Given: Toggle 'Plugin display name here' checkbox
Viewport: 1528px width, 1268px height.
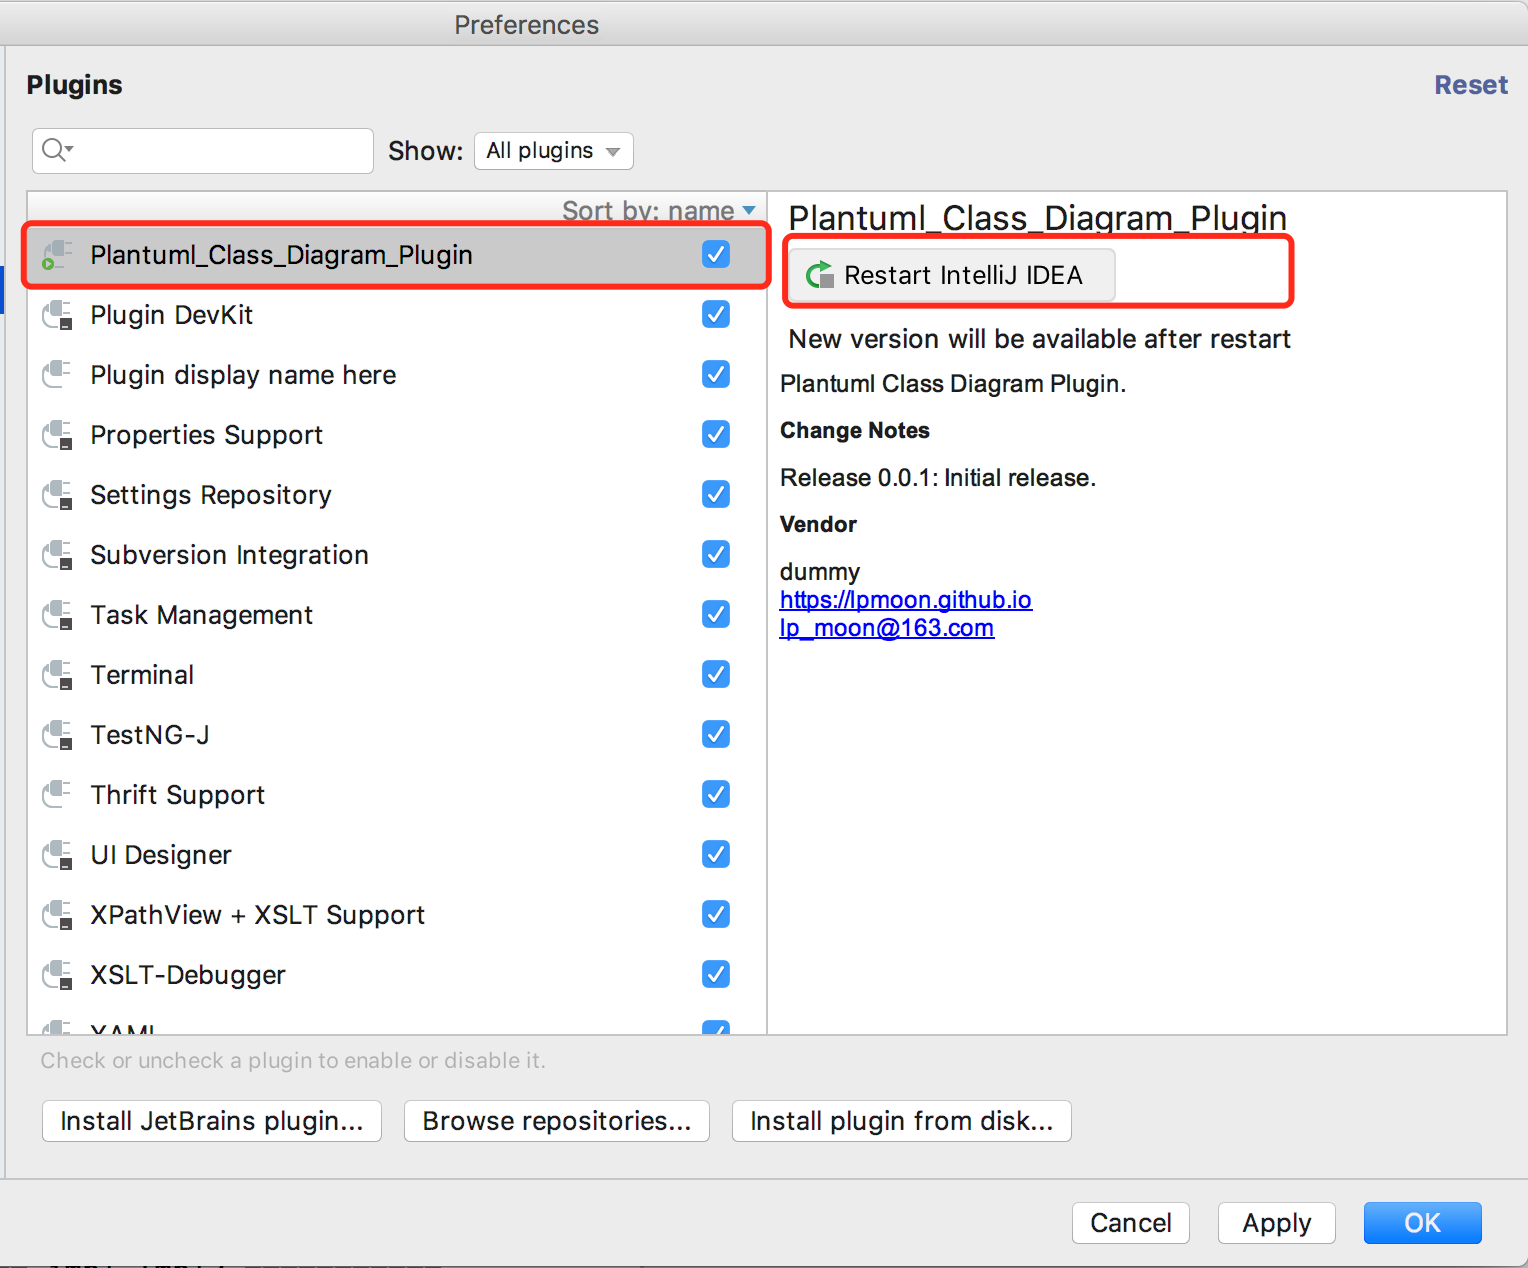Looking at the screenshot, I should pos(716,374).
